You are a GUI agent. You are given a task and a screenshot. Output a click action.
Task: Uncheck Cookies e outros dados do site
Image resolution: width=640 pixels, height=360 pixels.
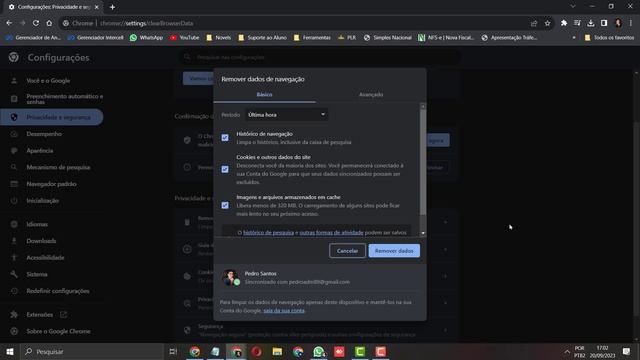[225, 169]
